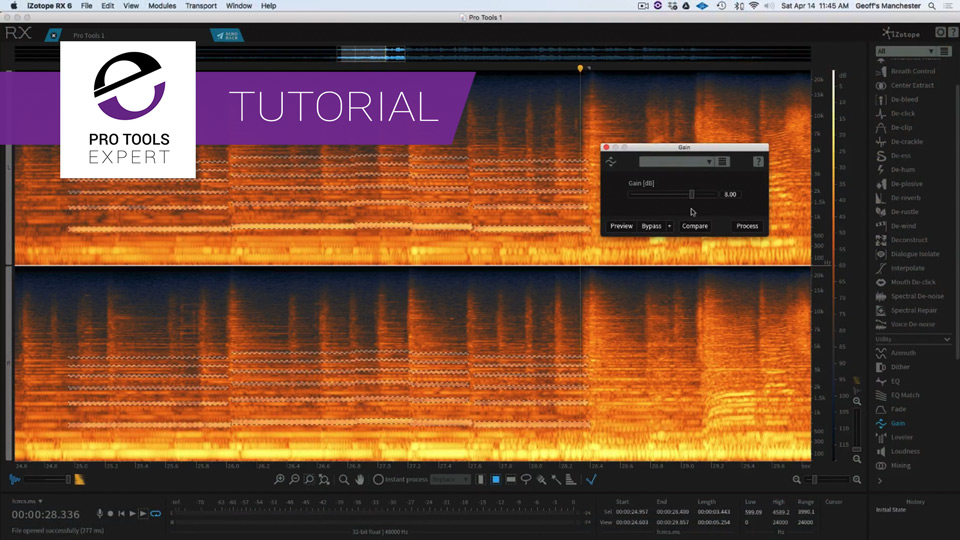Open the Breath Control module

tap(906, 72)
